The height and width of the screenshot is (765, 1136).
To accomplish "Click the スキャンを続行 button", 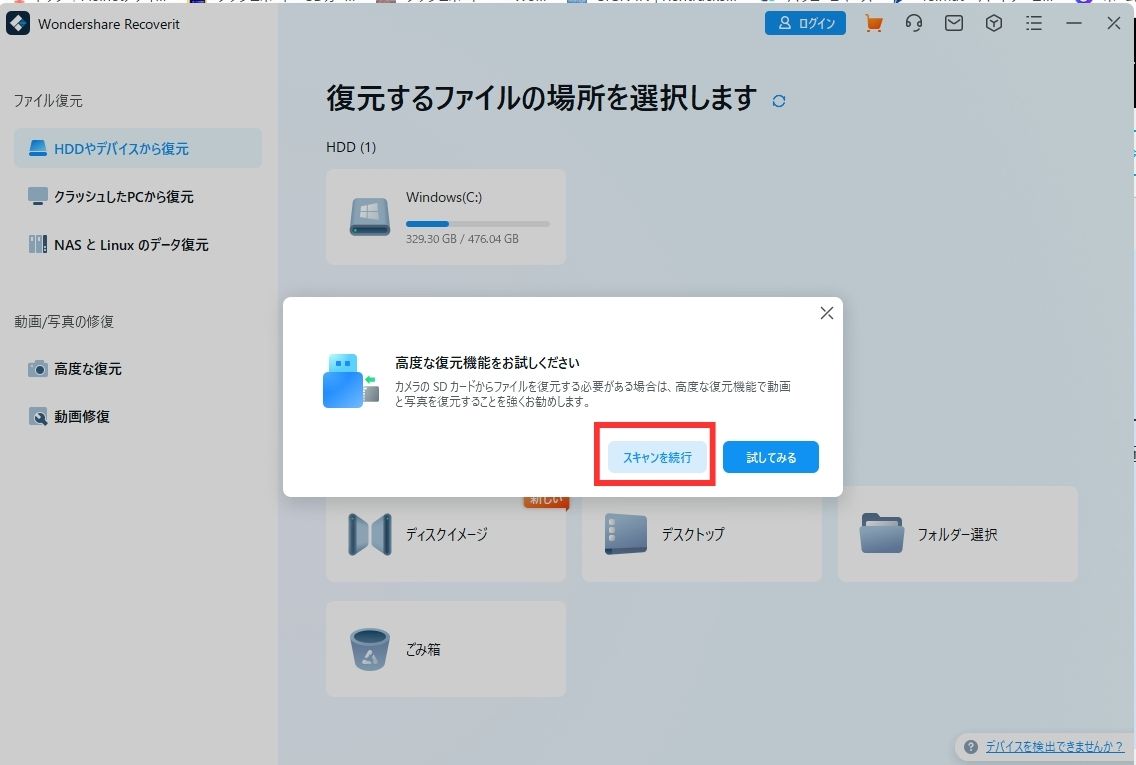I will (656, 457).
